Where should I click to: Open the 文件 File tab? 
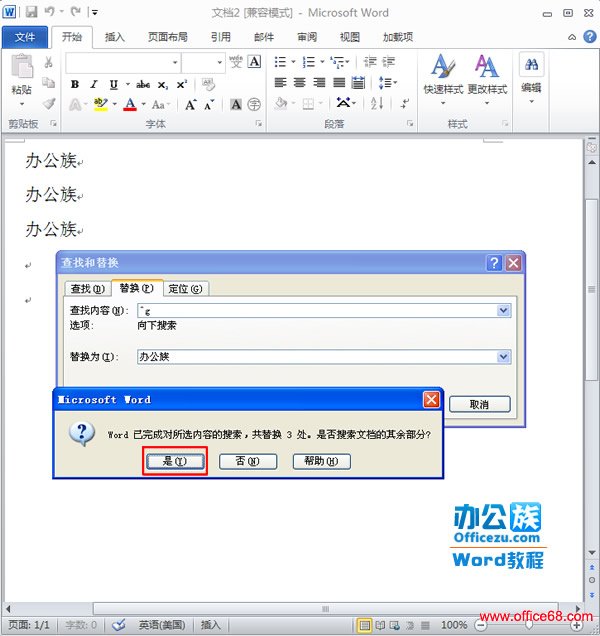coord(25,37)
